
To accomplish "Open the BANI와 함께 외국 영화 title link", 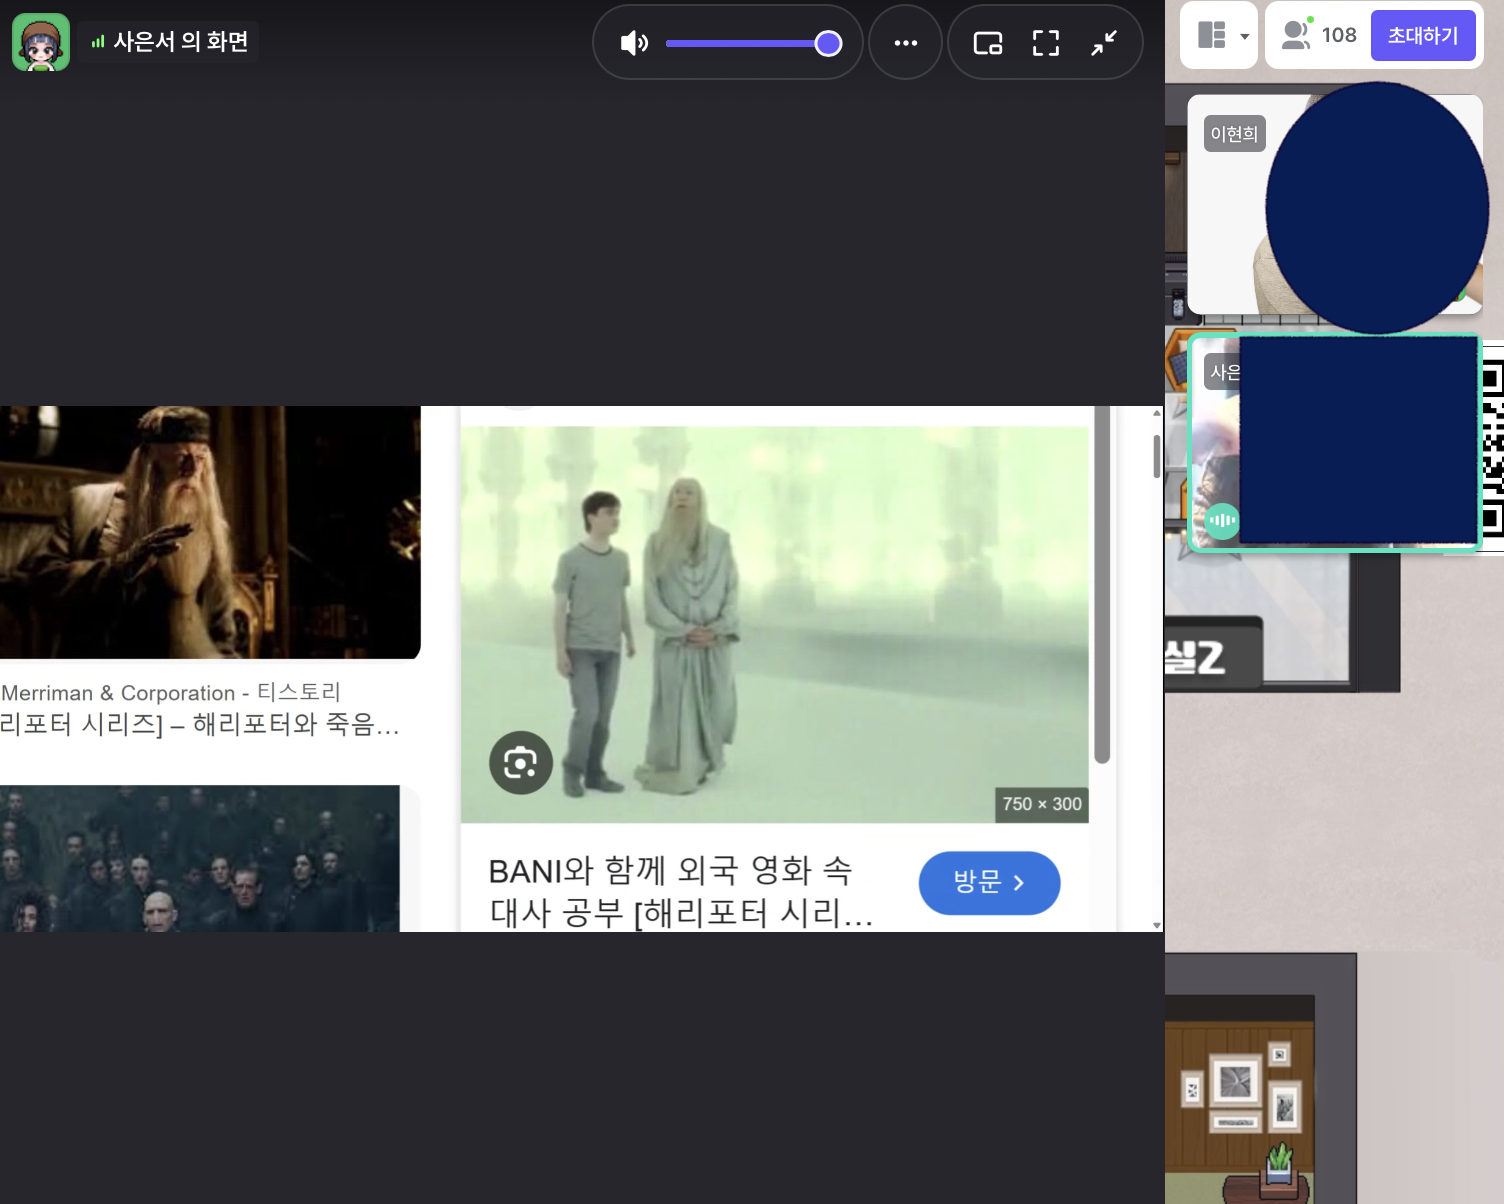I will (681, 891).
